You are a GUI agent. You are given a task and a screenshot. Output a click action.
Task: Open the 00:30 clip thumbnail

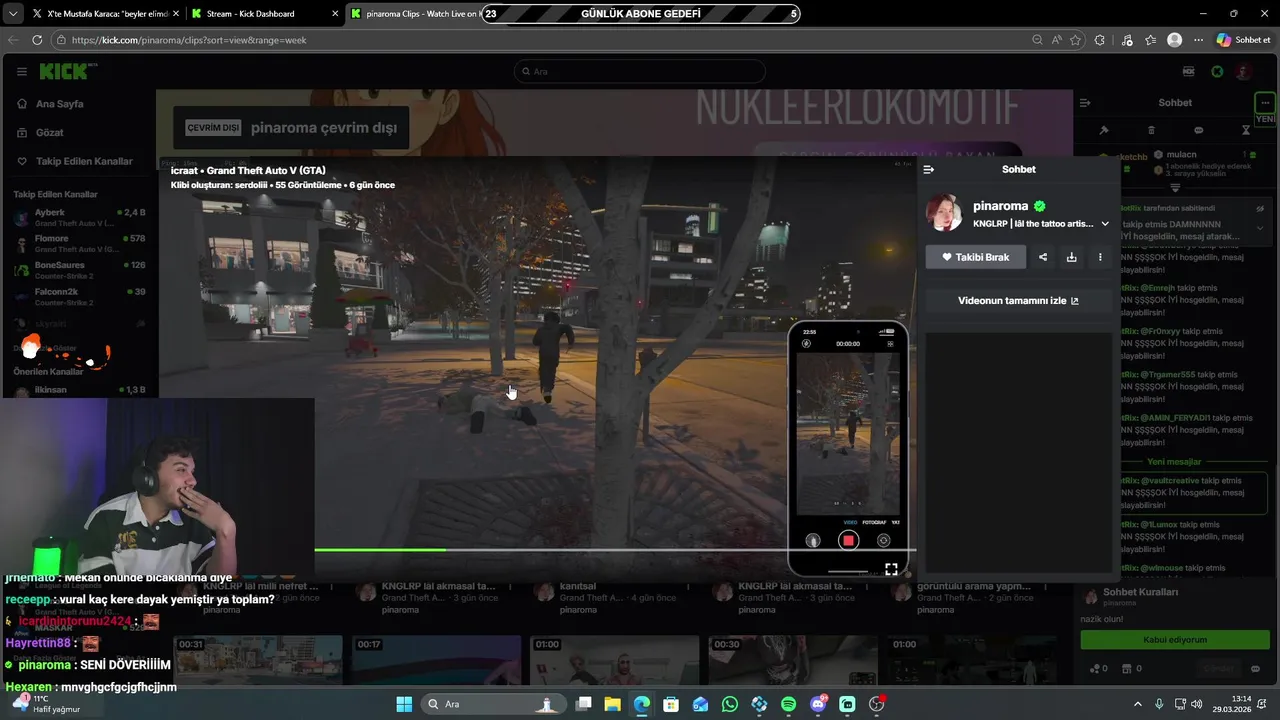(792, 660)
